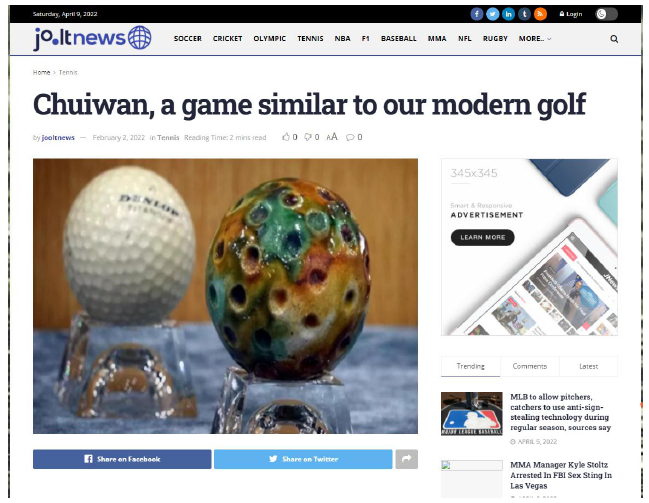
Task: Open the SOCCER menu item
Action: pos(187,39)
